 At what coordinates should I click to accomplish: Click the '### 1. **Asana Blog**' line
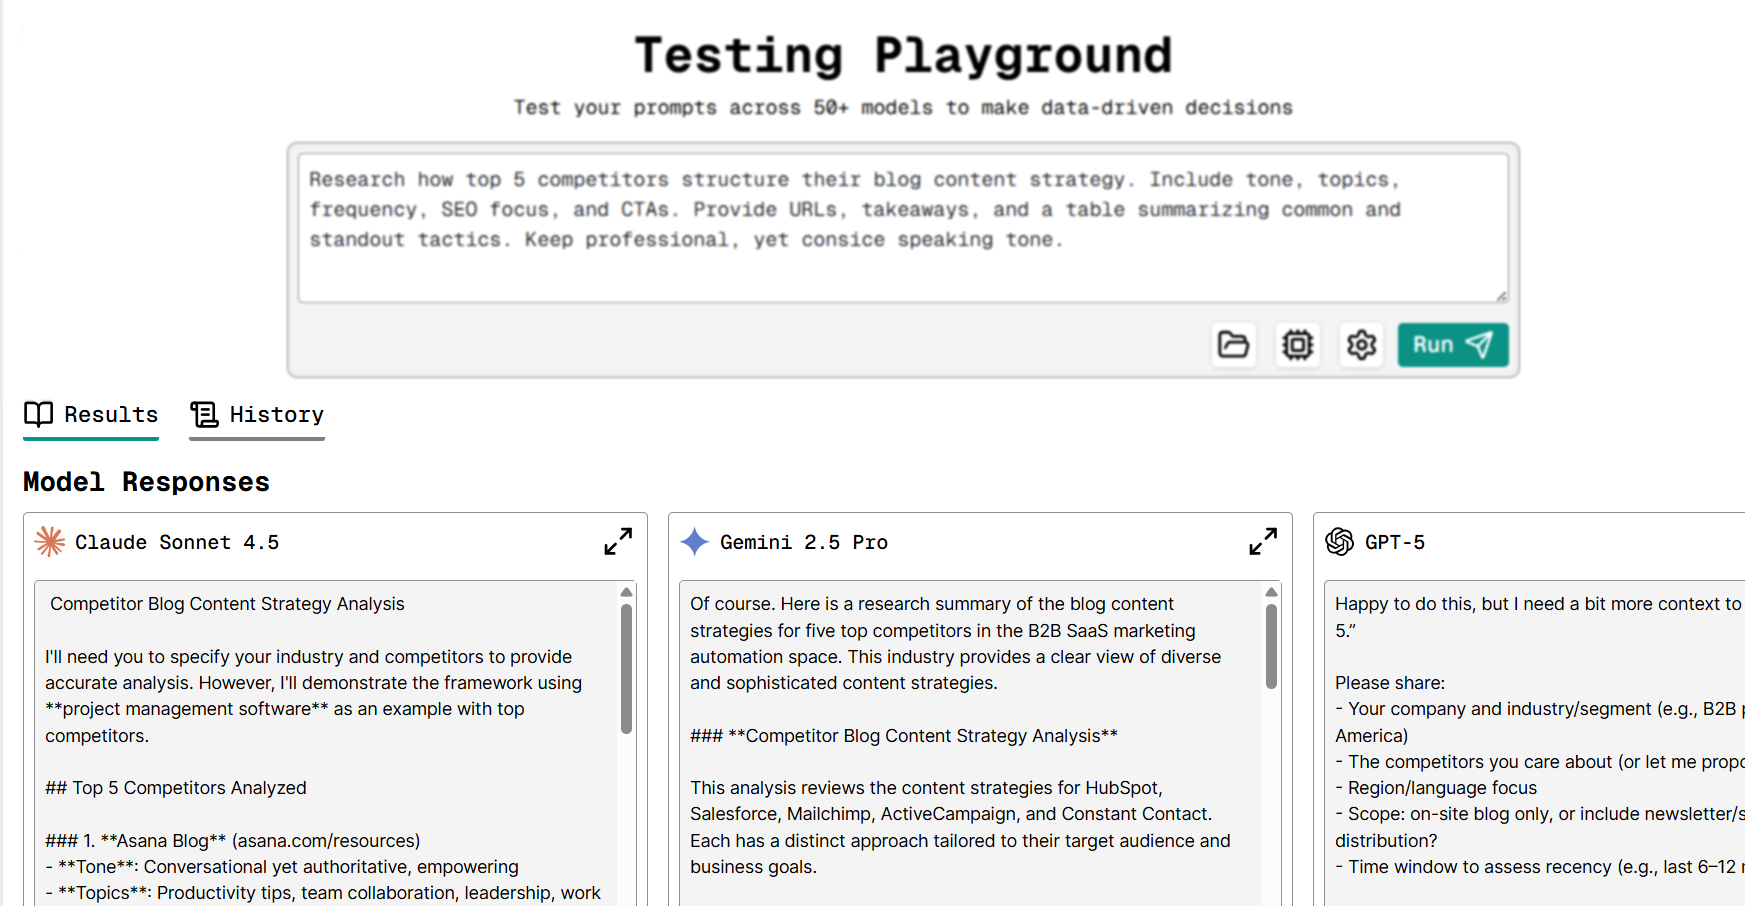[232, 841]
